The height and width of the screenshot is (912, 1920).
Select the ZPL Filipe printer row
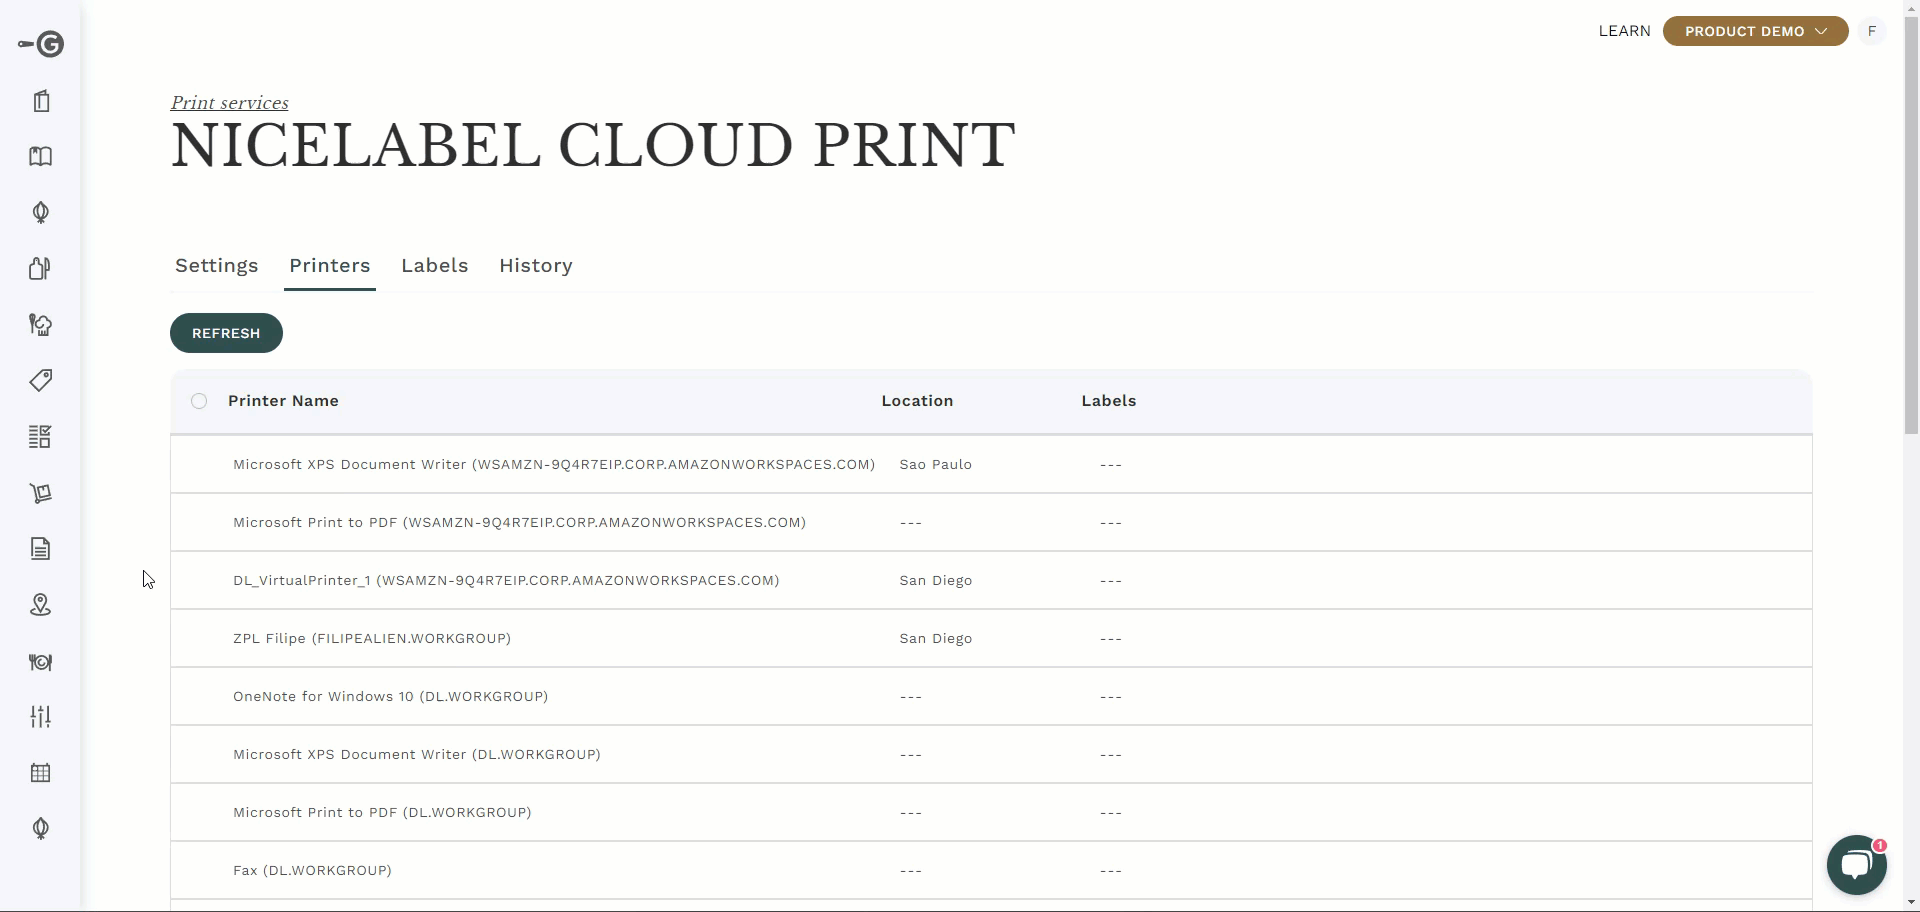pyautogui.click(x=991, y=638)
